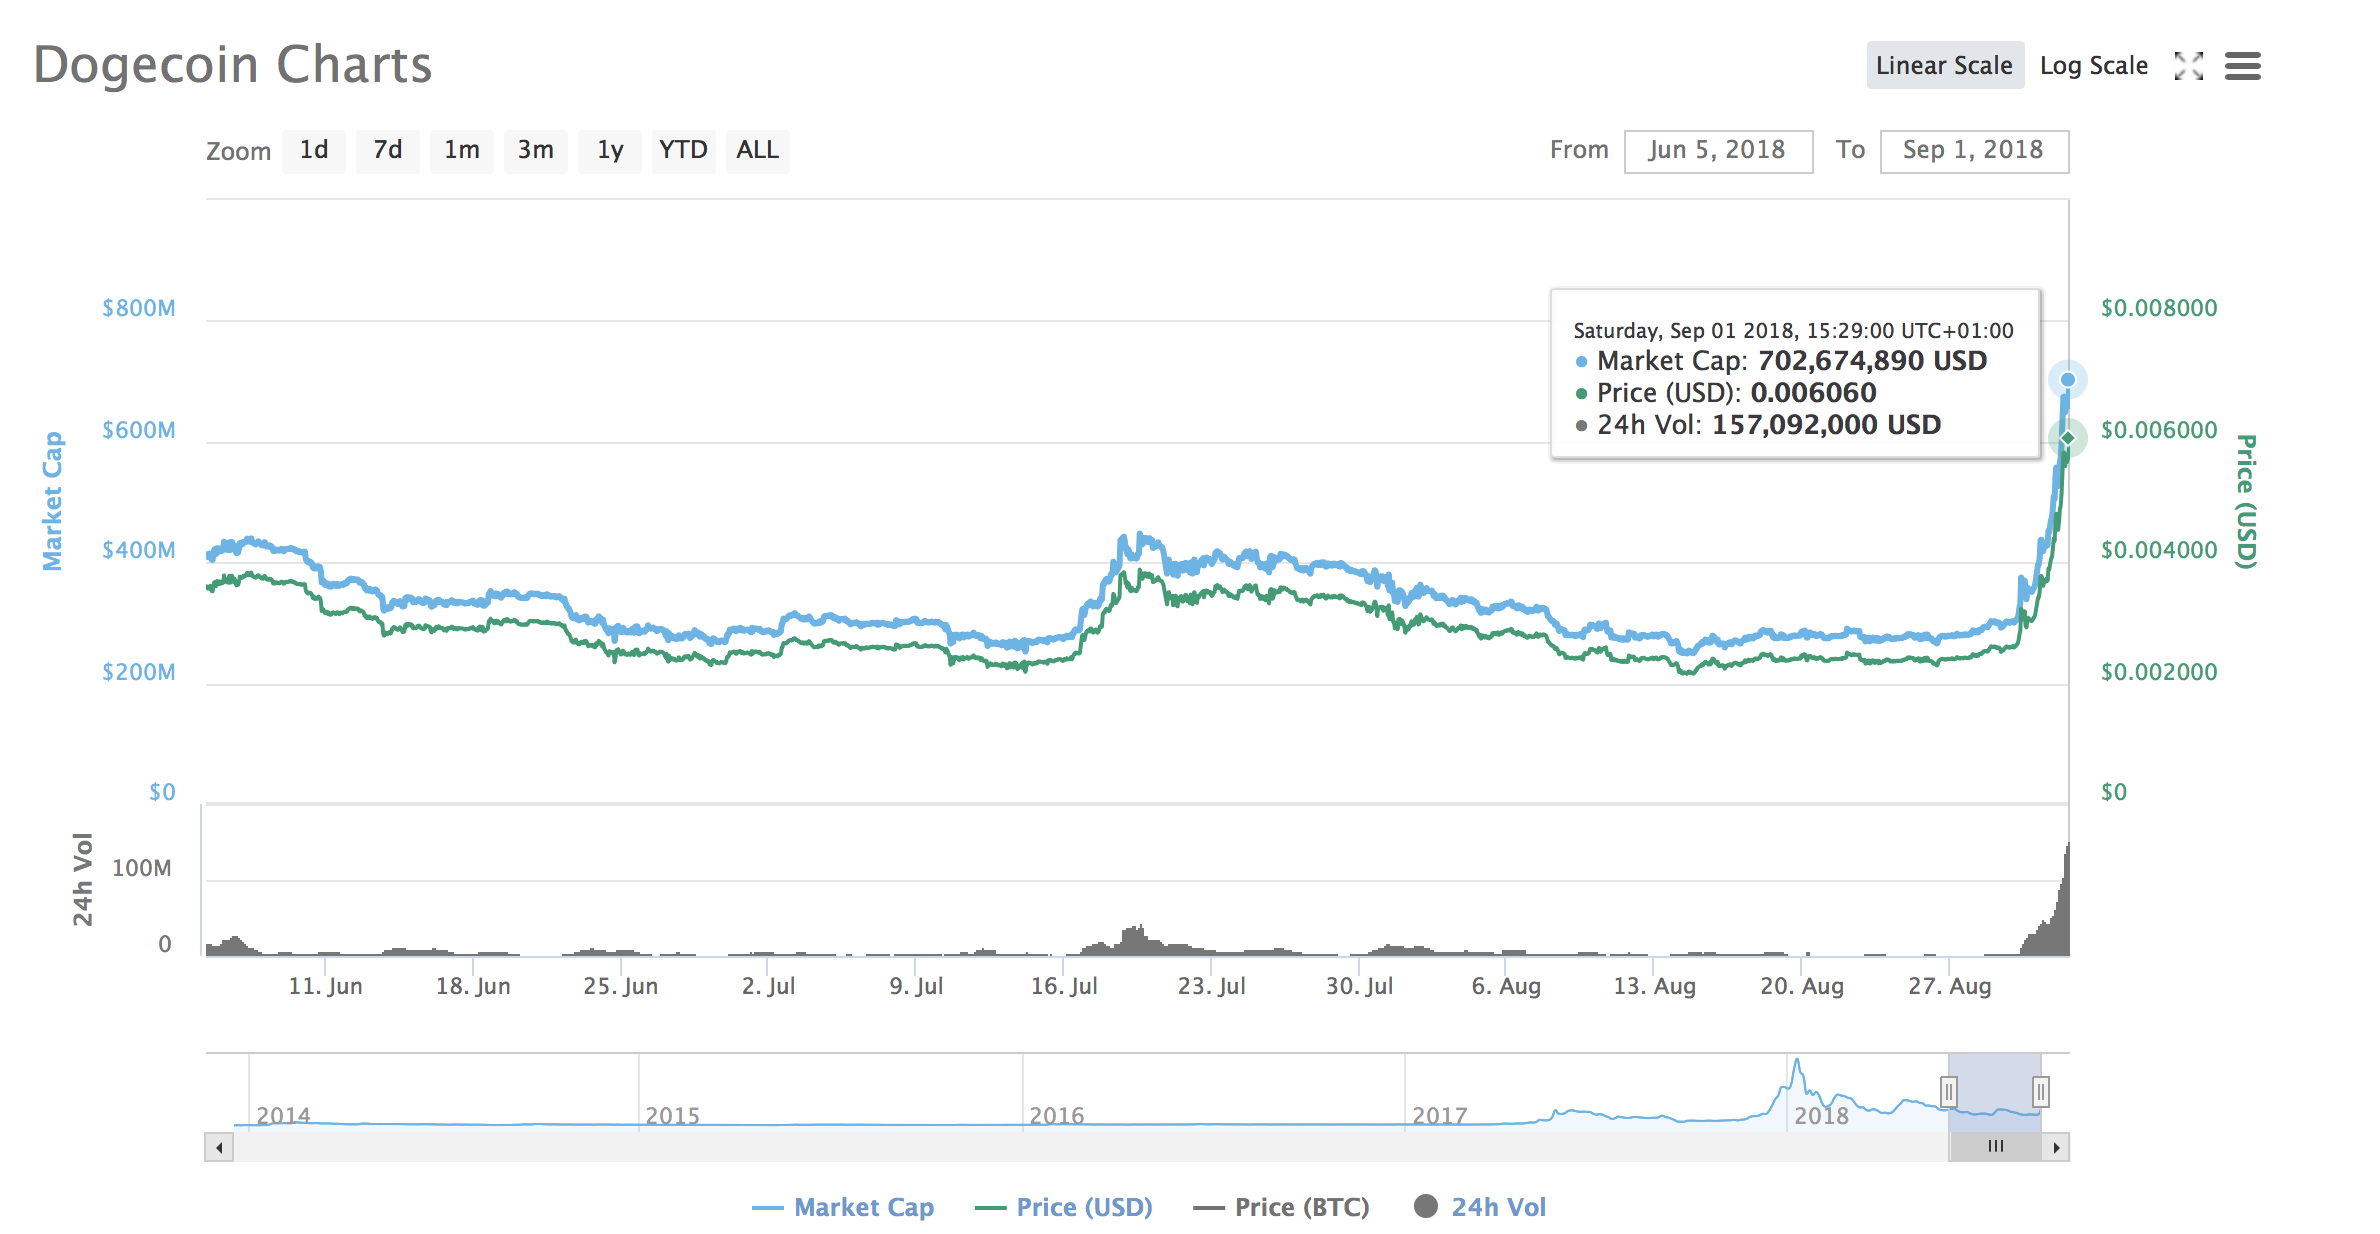Switch to Log Scale
This screenshot has width=2380, height=1234.
tap(2093, 65)
